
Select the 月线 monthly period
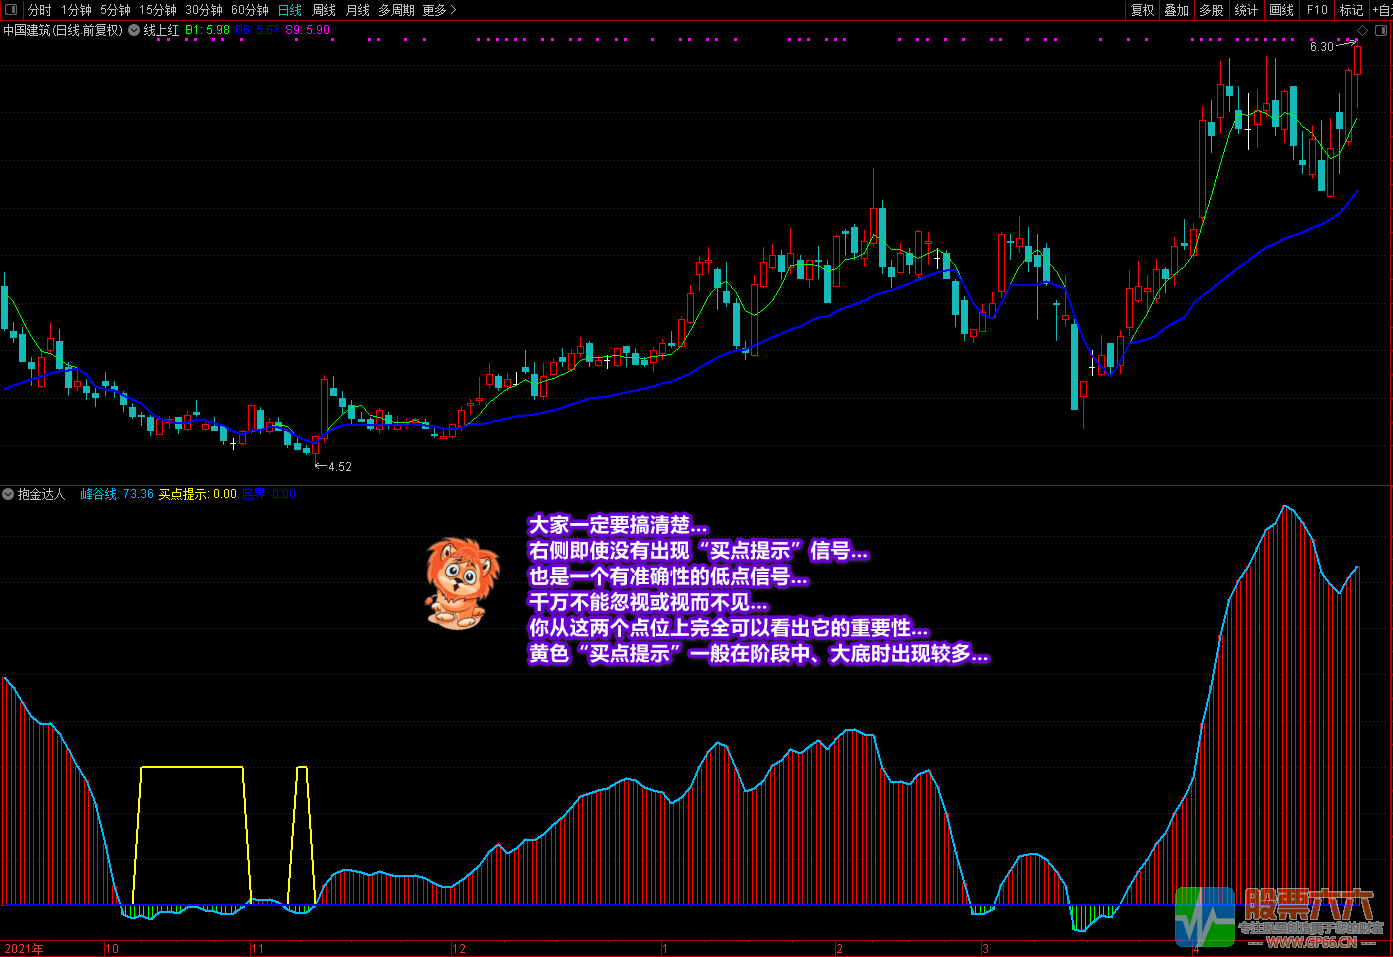coord(357,10)
